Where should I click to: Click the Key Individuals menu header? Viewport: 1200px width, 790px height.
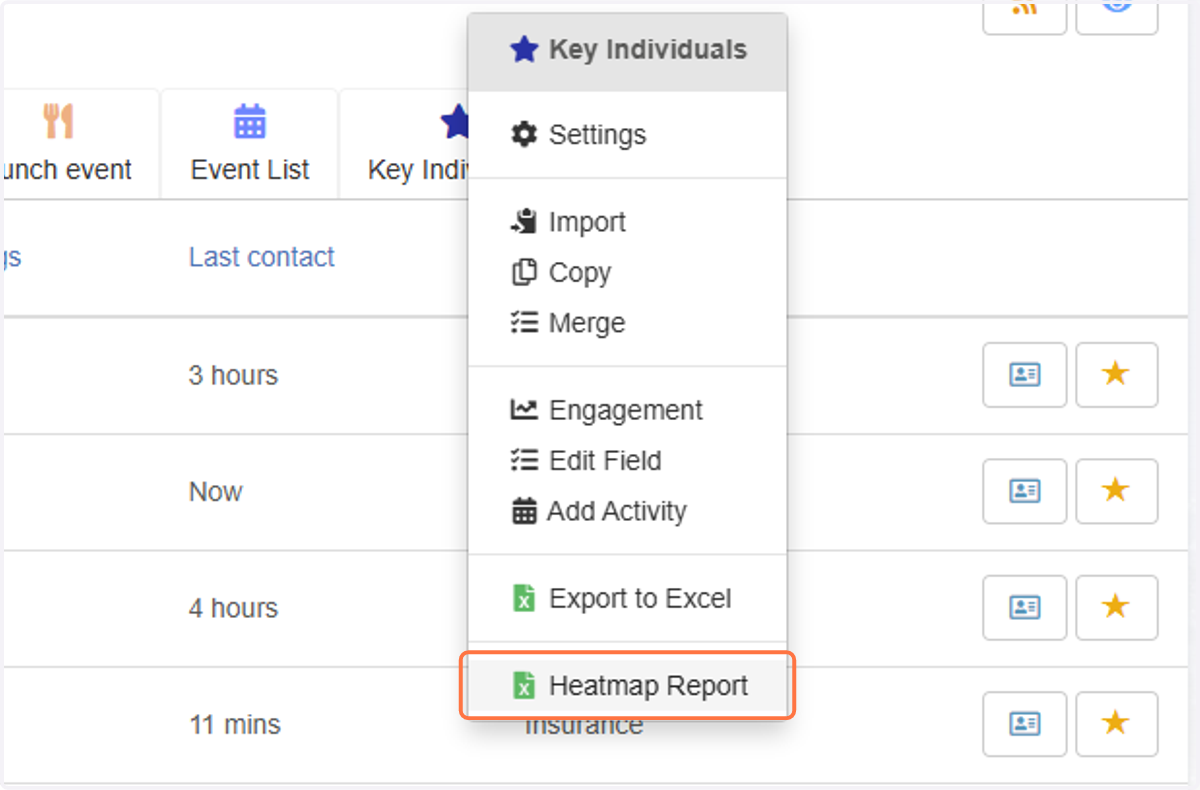628,50
